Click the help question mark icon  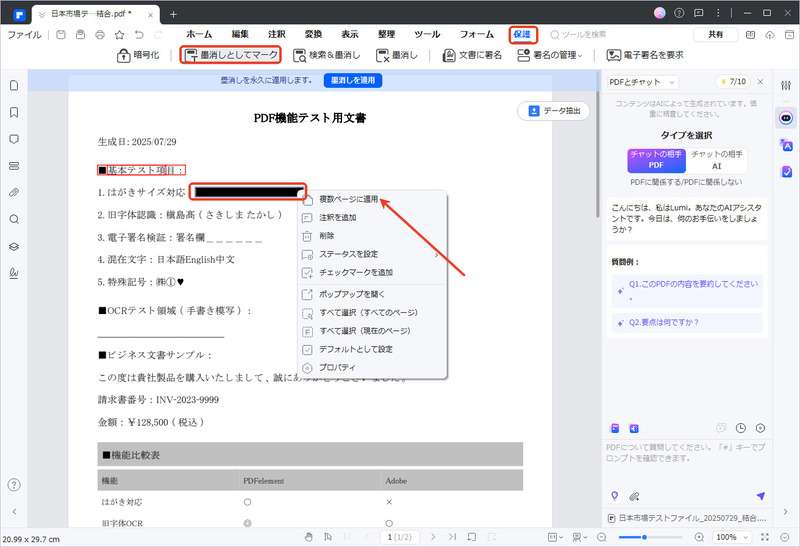[14, 485]
